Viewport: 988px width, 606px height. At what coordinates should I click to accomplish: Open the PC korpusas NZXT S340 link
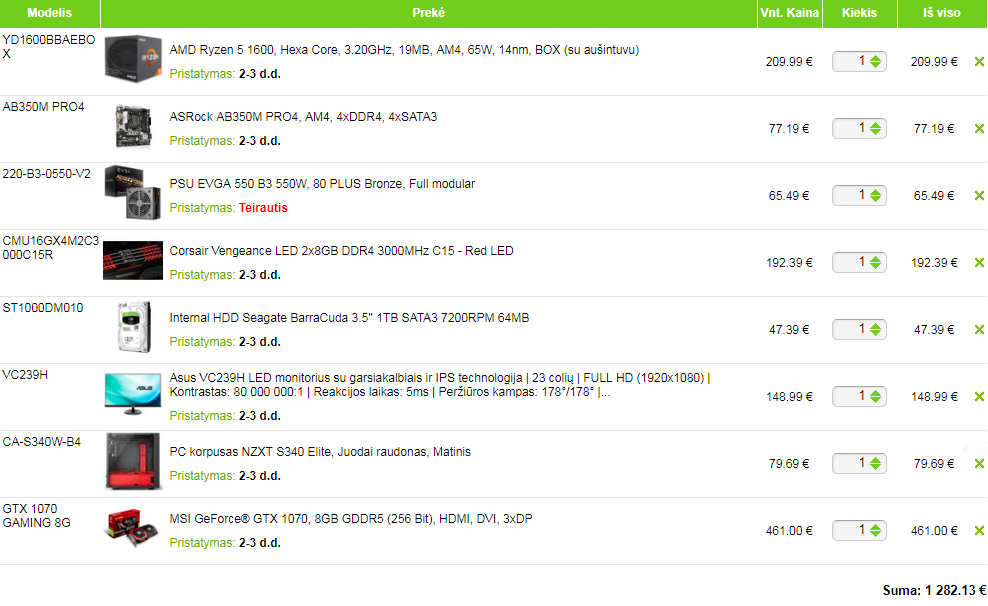pyautogui.click(x=320, y=452)
